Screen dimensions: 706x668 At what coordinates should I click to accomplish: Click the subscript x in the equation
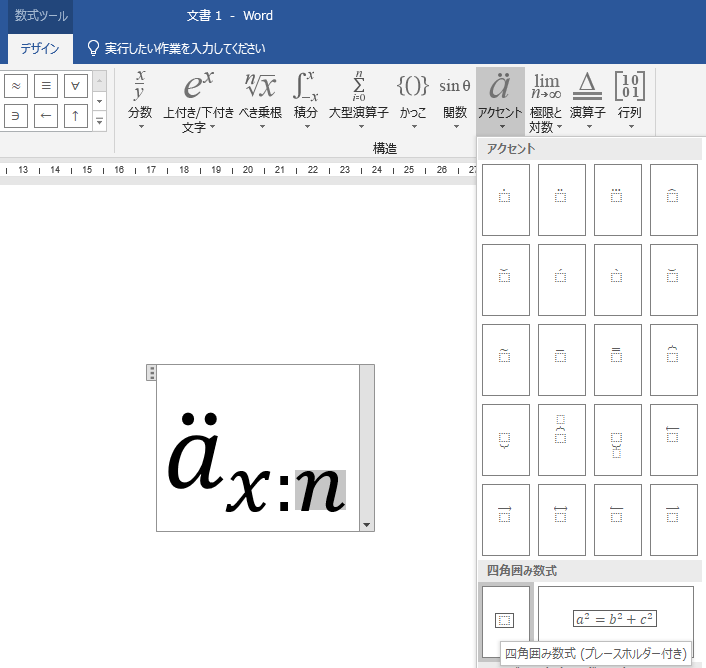coord(249,490)
